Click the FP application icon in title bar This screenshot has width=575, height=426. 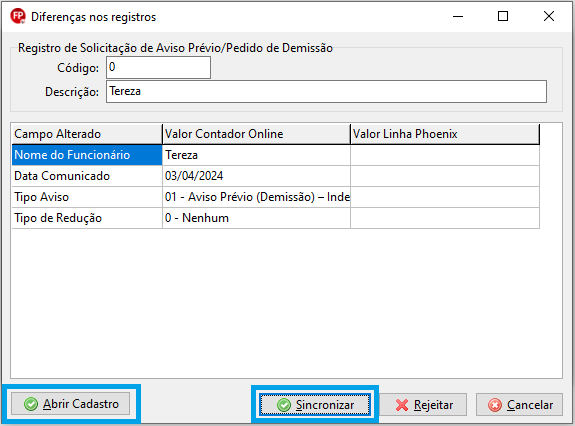18,16
